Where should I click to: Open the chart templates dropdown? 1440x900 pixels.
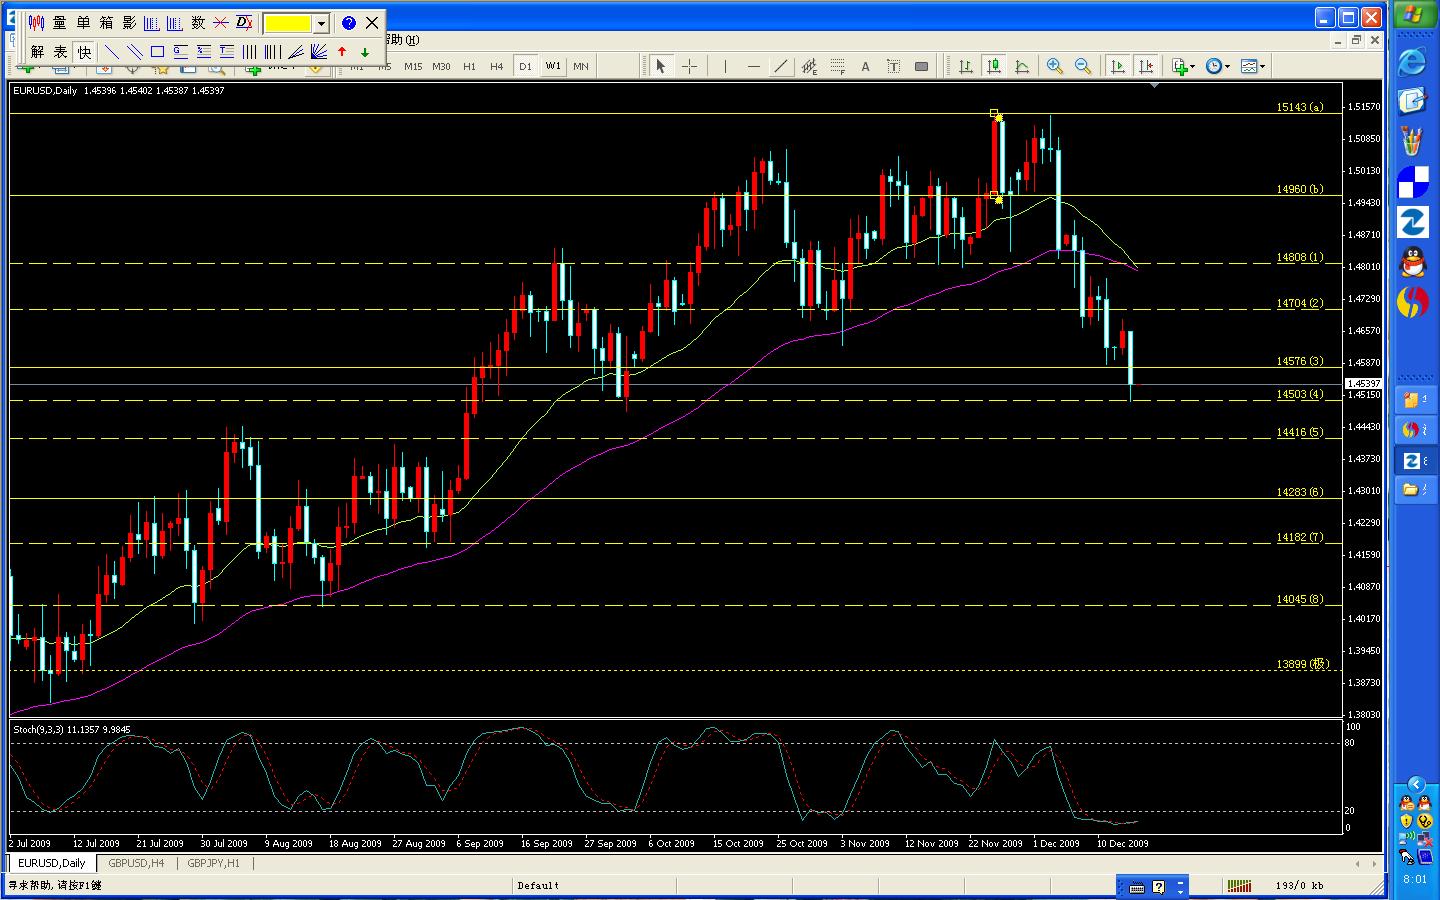(1253, 67)
